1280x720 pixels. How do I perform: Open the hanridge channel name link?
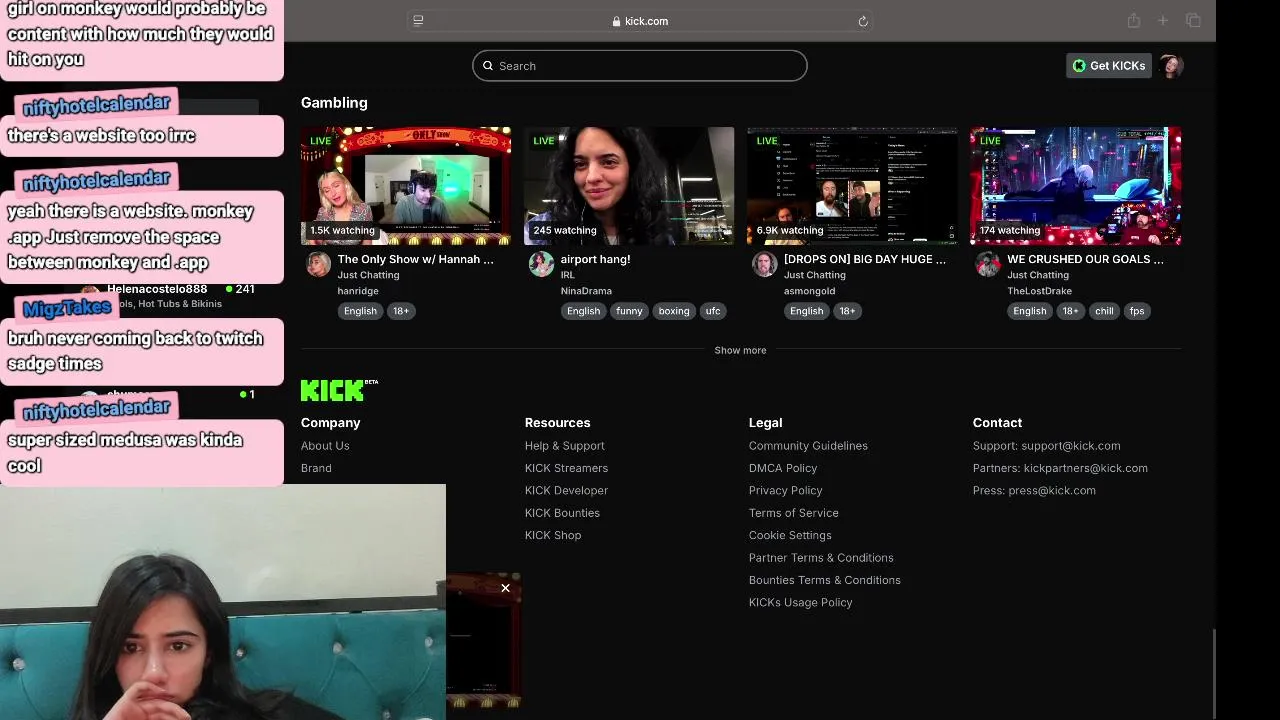click(358, 291)
